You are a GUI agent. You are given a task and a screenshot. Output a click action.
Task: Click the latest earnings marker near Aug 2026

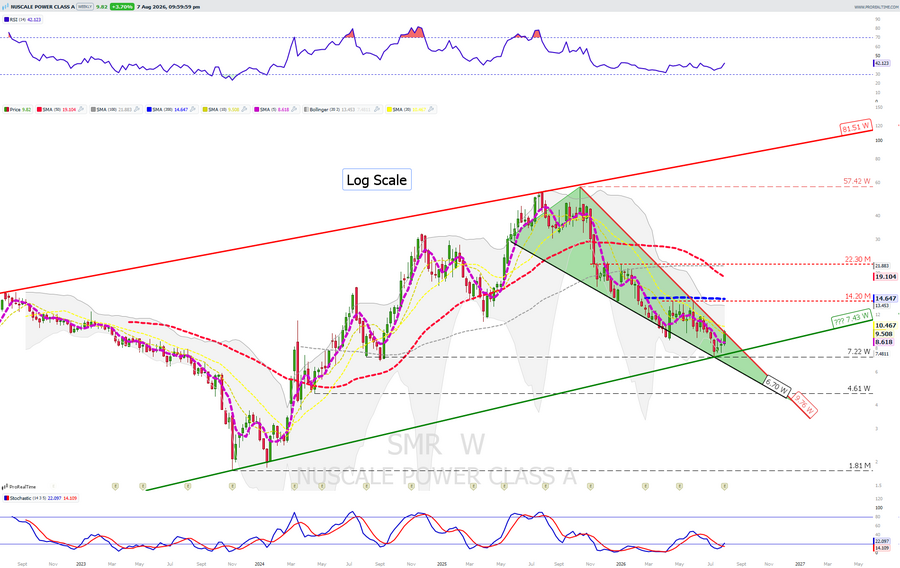click(x=724, y=486)
